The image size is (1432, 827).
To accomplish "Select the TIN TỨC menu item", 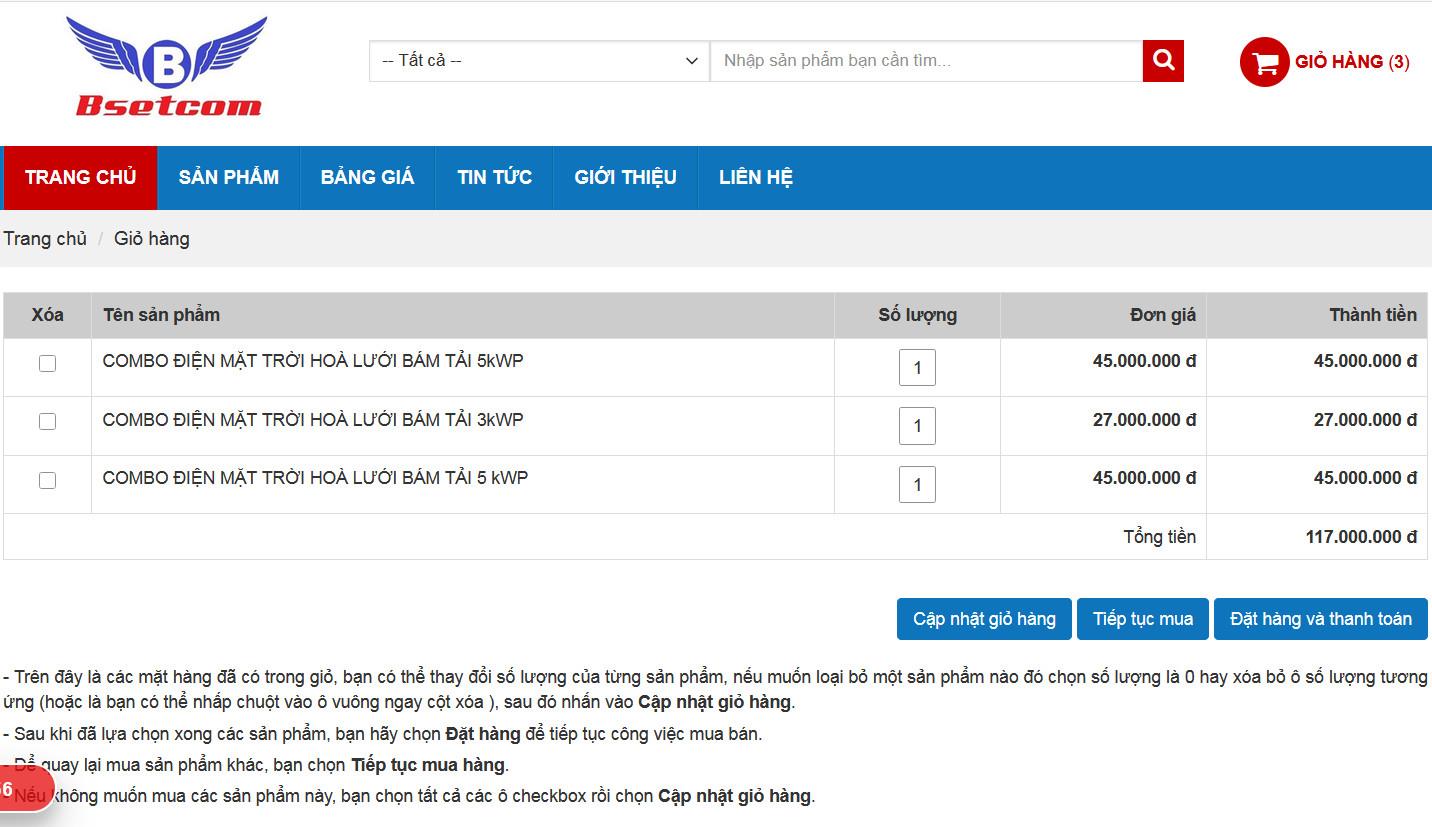I will point(494,178).
